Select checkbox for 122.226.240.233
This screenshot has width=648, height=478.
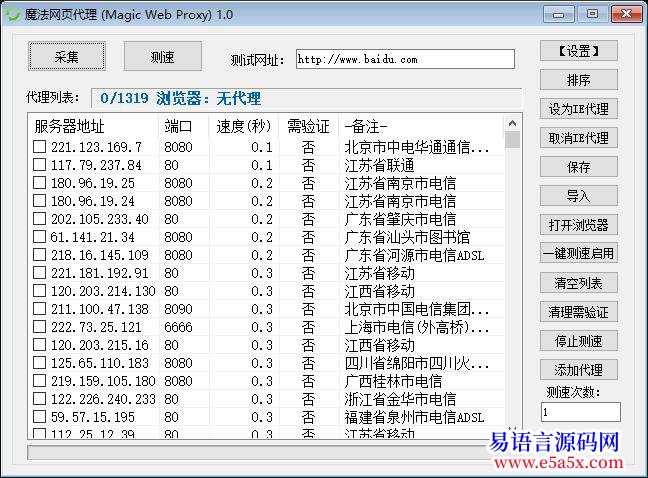pos(40,399)
